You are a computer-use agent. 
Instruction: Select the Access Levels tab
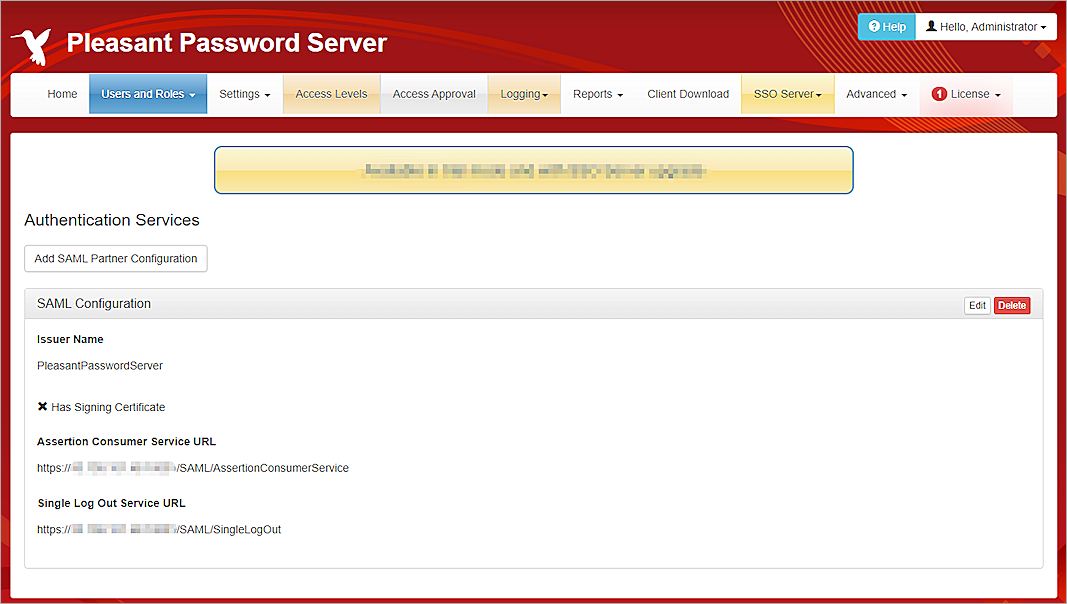(331, 94)
